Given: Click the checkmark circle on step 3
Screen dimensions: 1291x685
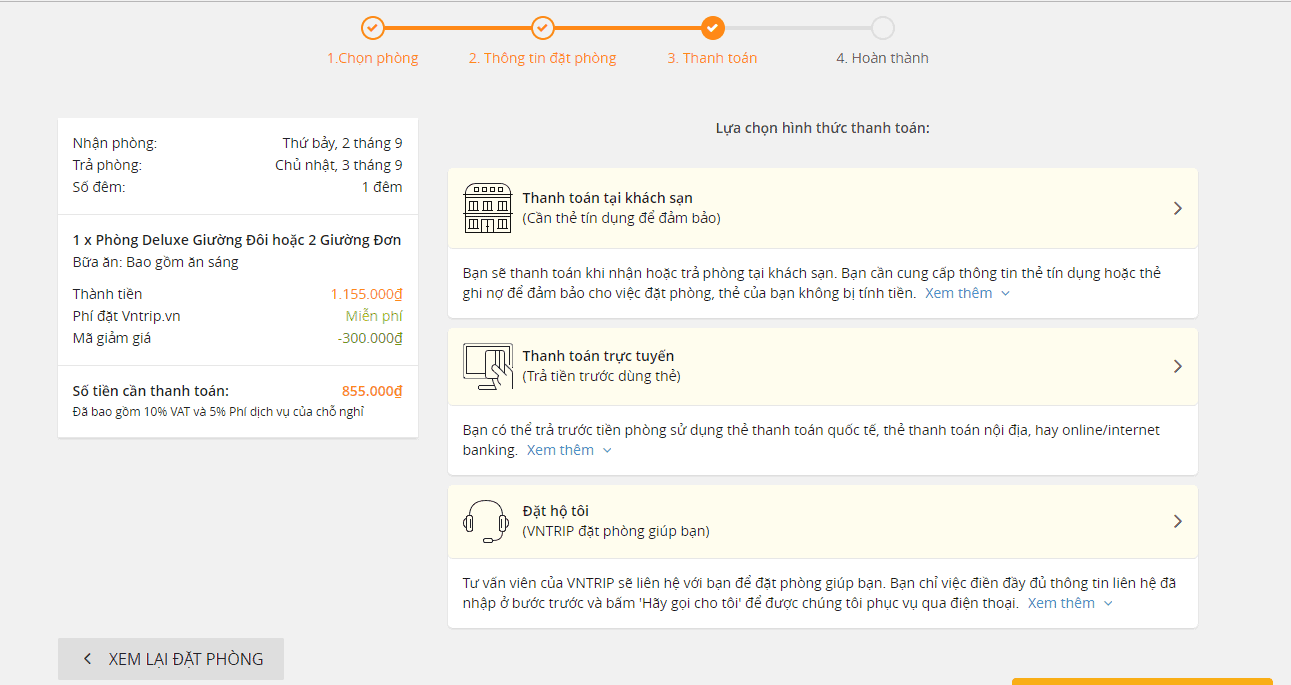Looking at the screenshot, I should (x=713, y=27).
